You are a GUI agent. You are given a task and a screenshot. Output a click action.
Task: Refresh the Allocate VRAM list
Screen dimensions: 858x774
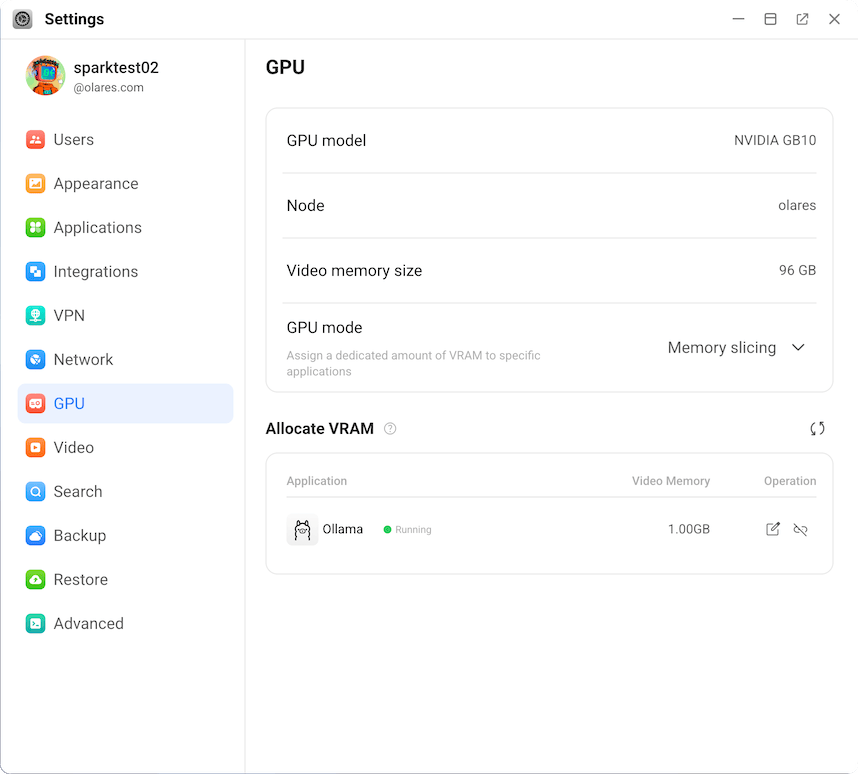click(x=817, y=428)
